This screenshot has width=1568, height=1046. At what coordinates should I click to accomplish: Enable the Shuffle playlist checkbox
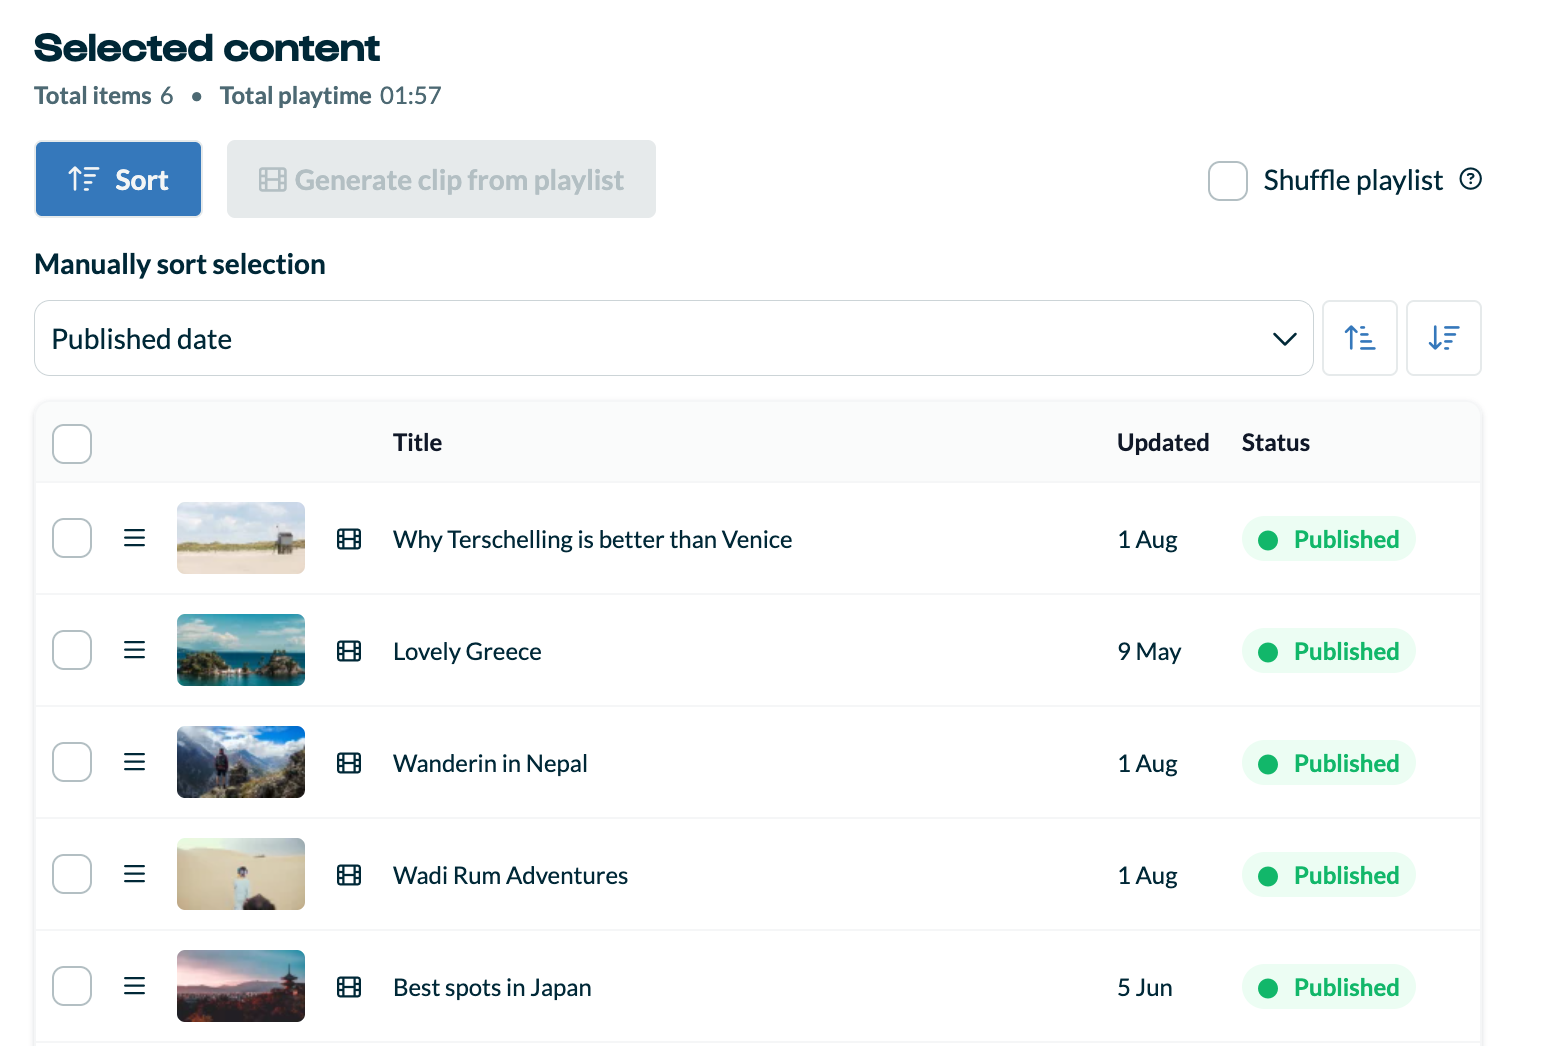(1227, 181)
